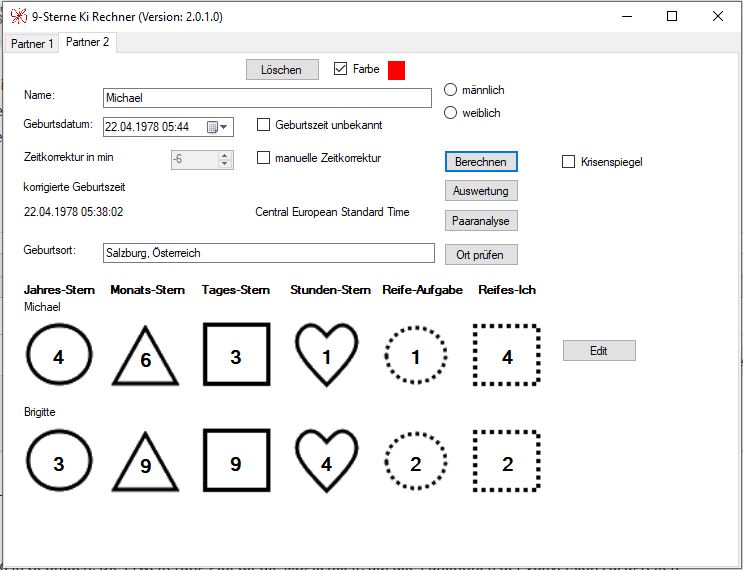Decrease Zeitkorrektur value with down arrow

pos(224,164)
